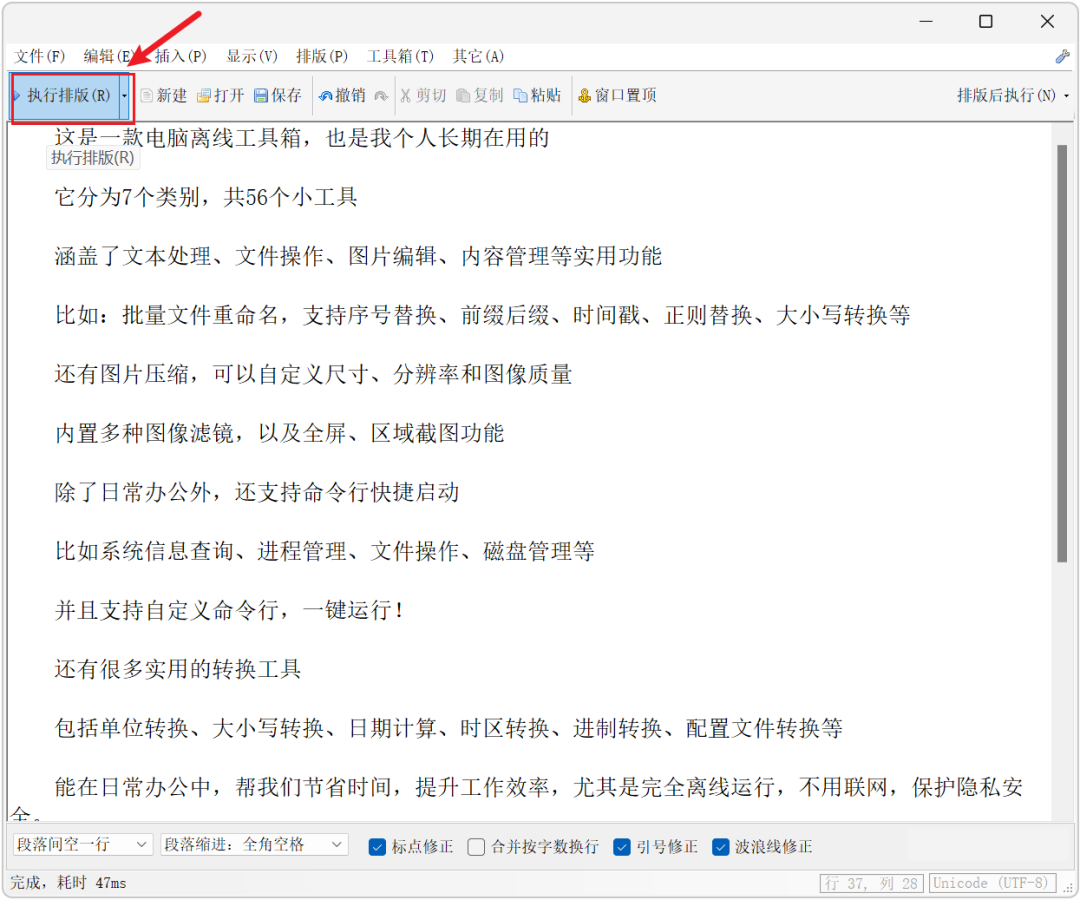Close the window

pyautogui.click(x=1048, y=22)
